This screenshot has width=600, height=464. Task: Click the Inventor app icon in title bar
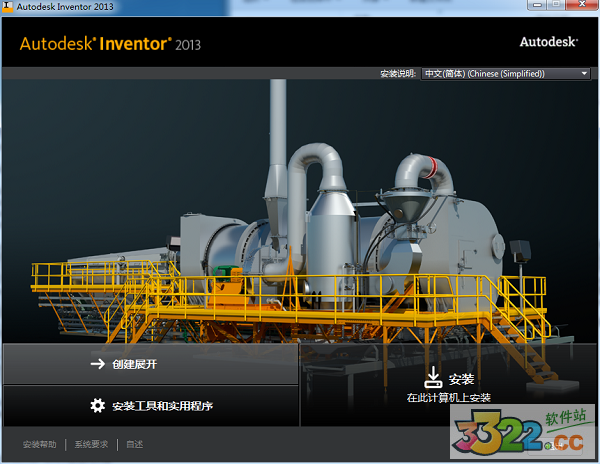[7, 6]
